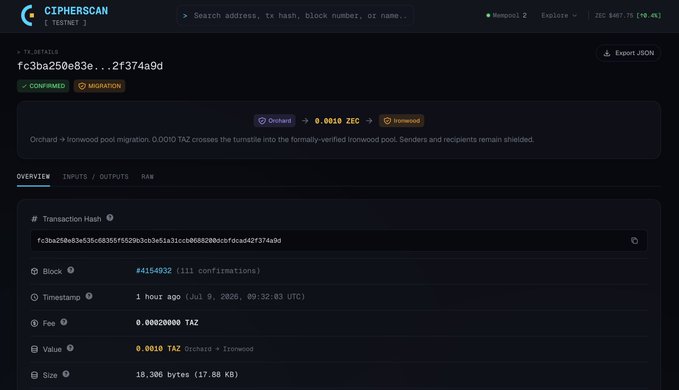This screenshot has width=679, height=390.
Task: Click the truncated hash heading fc3ba250e83e...2f374a9d
Action: [90, 66]
